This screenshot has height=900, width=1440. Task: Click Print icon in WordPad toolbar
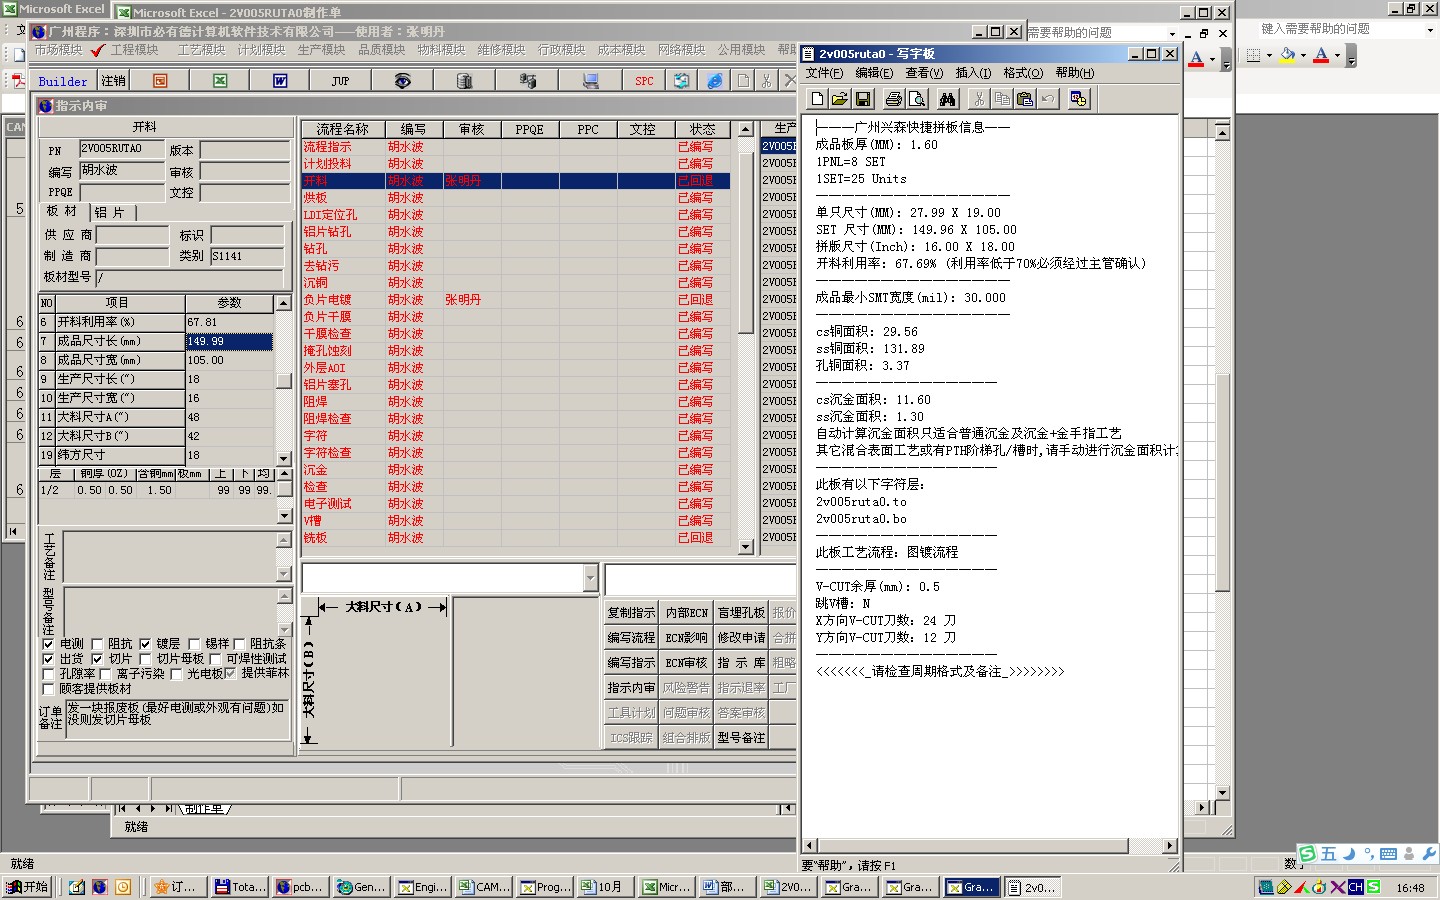coord(893,98)
